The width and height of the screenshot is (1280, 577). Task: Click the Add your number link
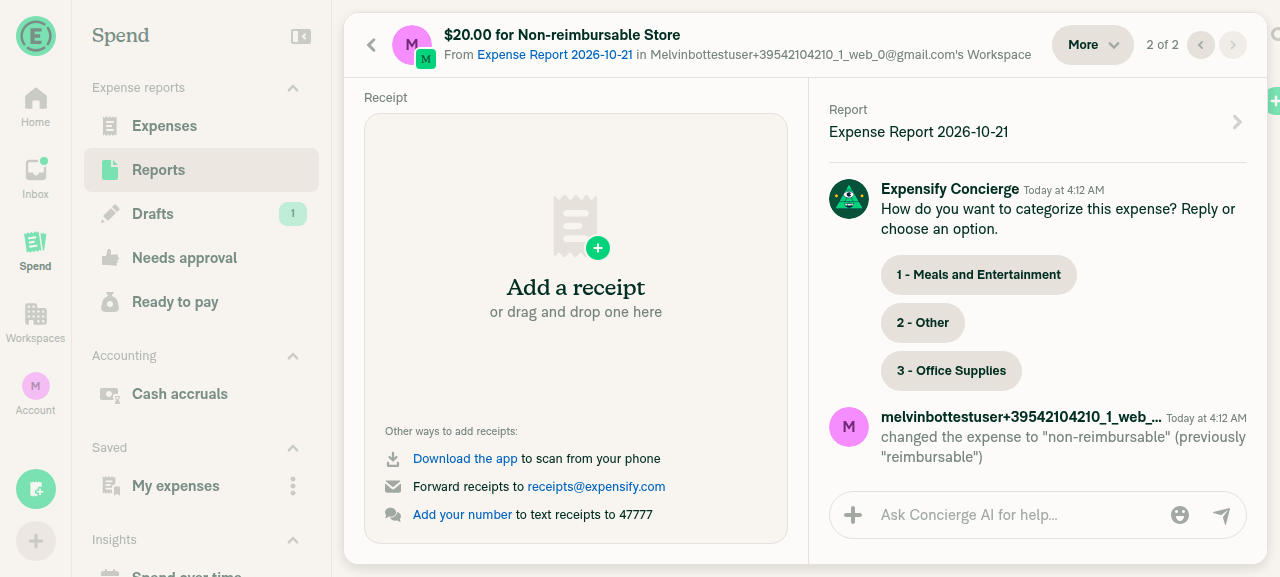point(462,515)
